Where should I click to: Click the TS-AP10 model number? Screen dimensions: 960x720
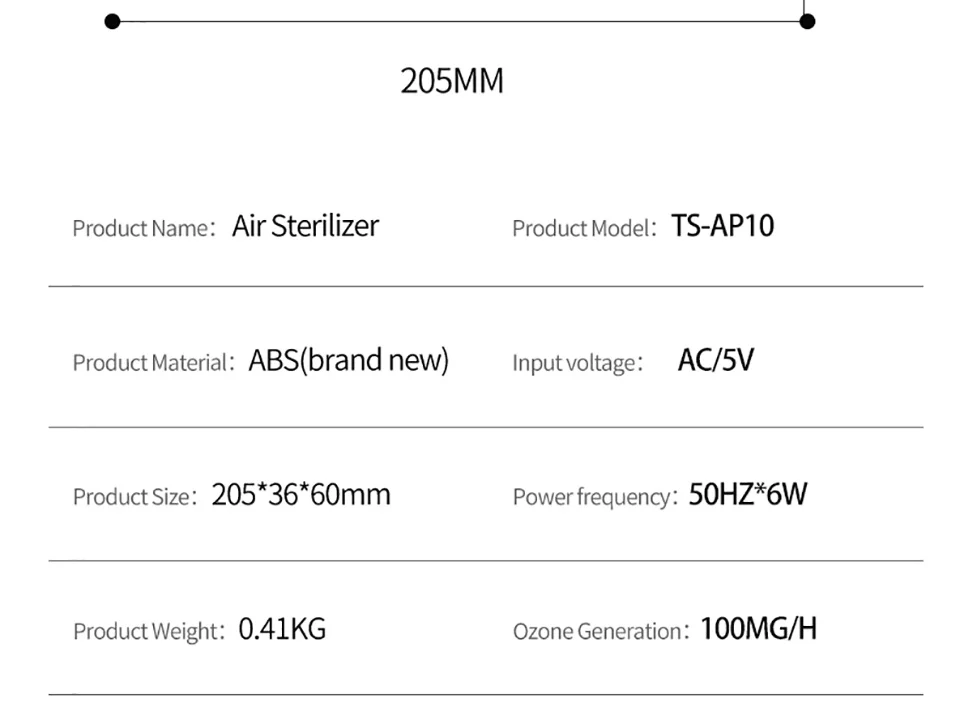pos(722,226)
